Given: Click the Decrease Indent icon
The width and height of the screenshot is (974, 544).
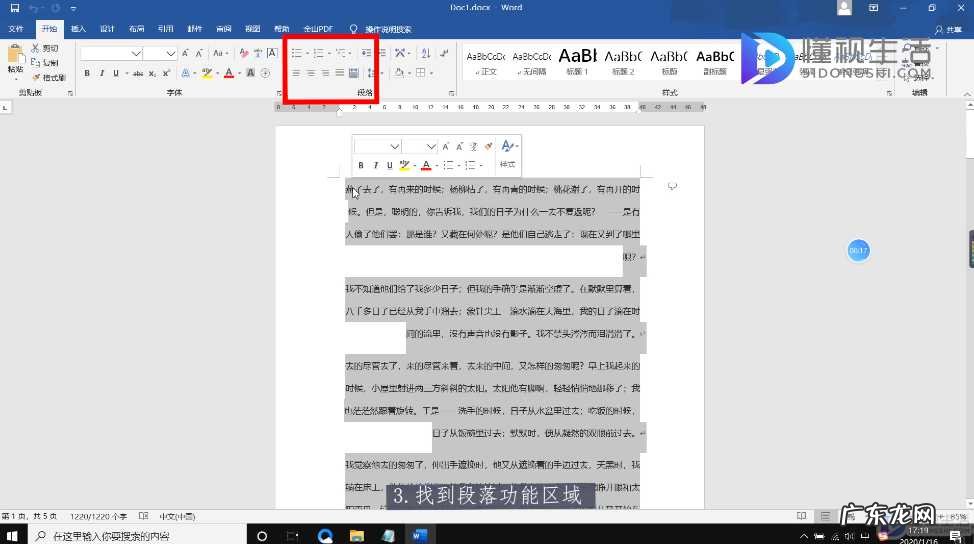Looking at the screenshot, I should [366, 53].
